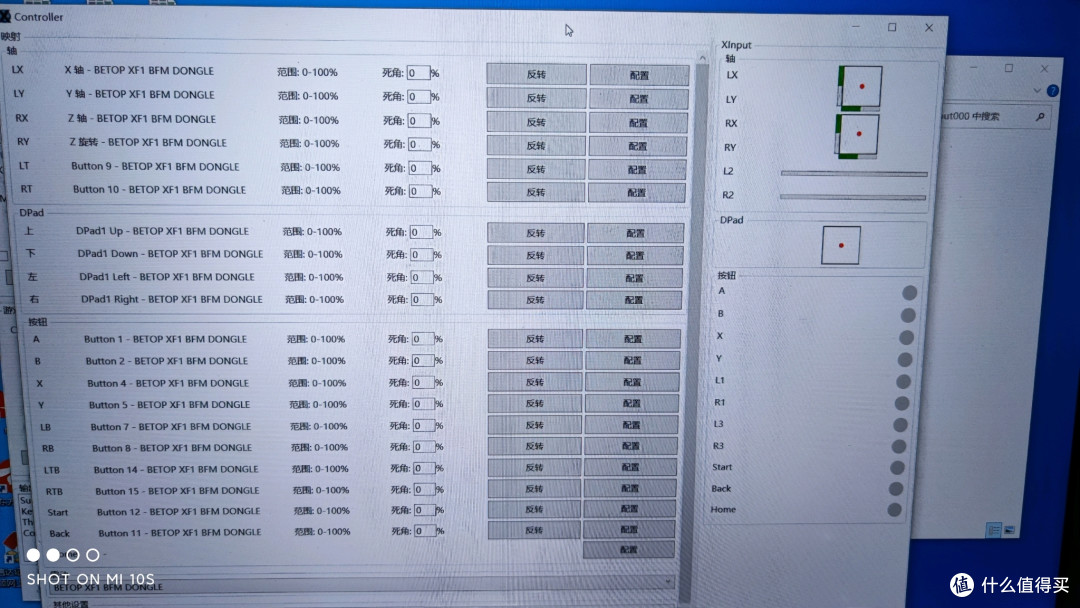Click the XInput Y button indicator circle

click(904, 359)
